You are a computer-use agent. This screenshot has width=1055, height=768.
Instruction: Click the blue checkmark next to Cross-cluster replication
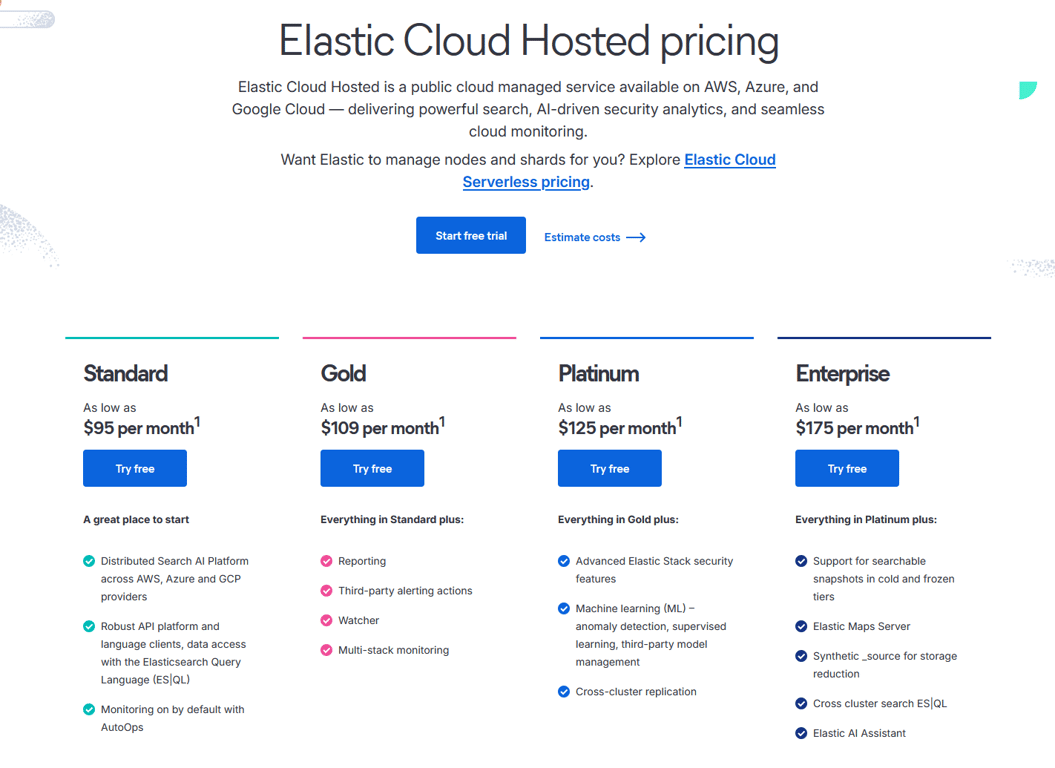(564, 692)
